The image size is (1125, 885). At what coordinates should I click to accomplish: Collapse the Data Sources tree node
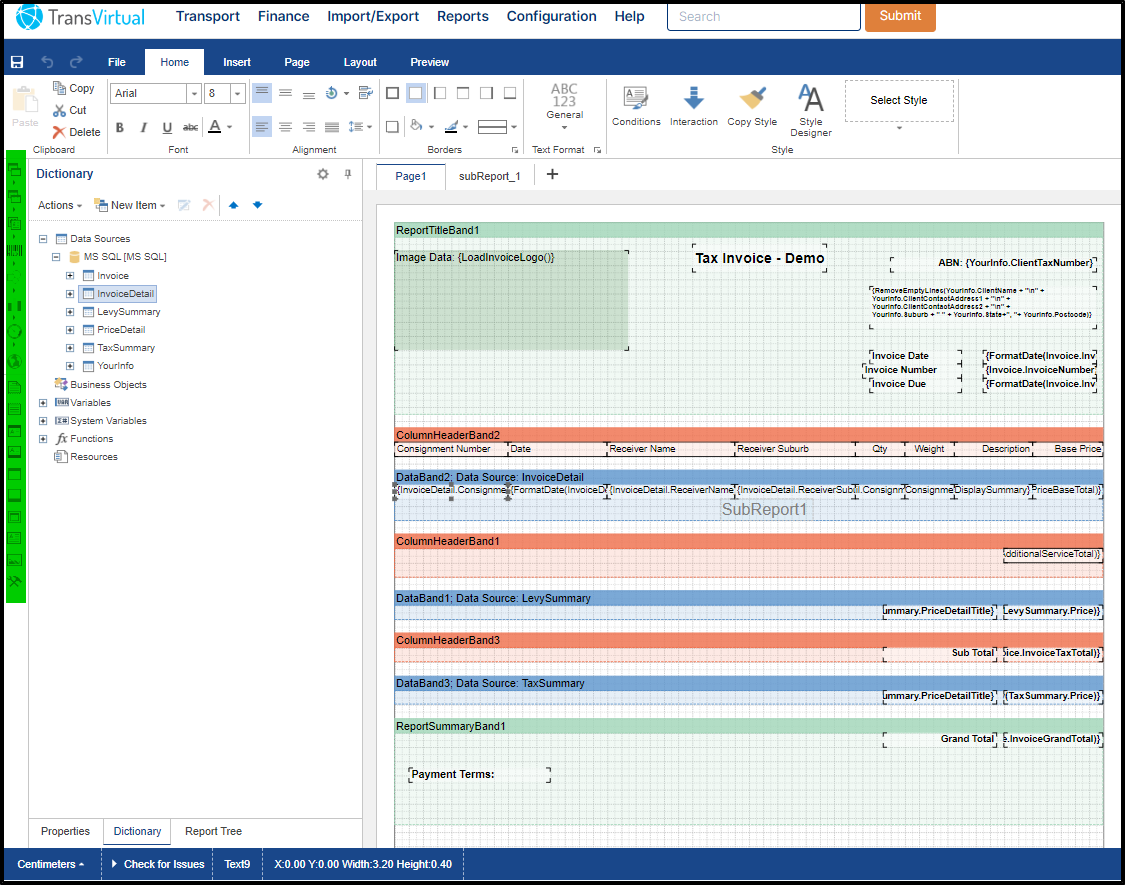coord(43,239)
